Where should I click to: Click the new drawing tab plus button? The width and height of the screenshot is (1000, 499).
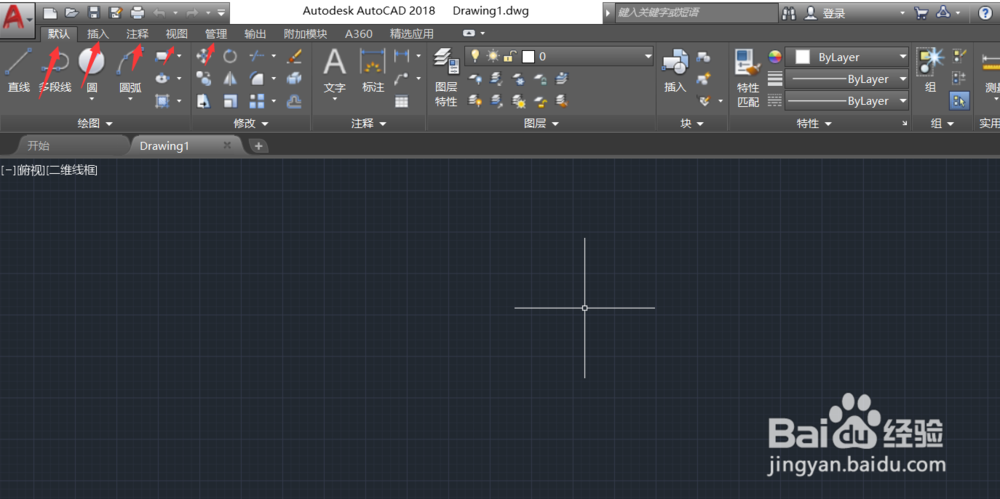[x=258, y=146]
